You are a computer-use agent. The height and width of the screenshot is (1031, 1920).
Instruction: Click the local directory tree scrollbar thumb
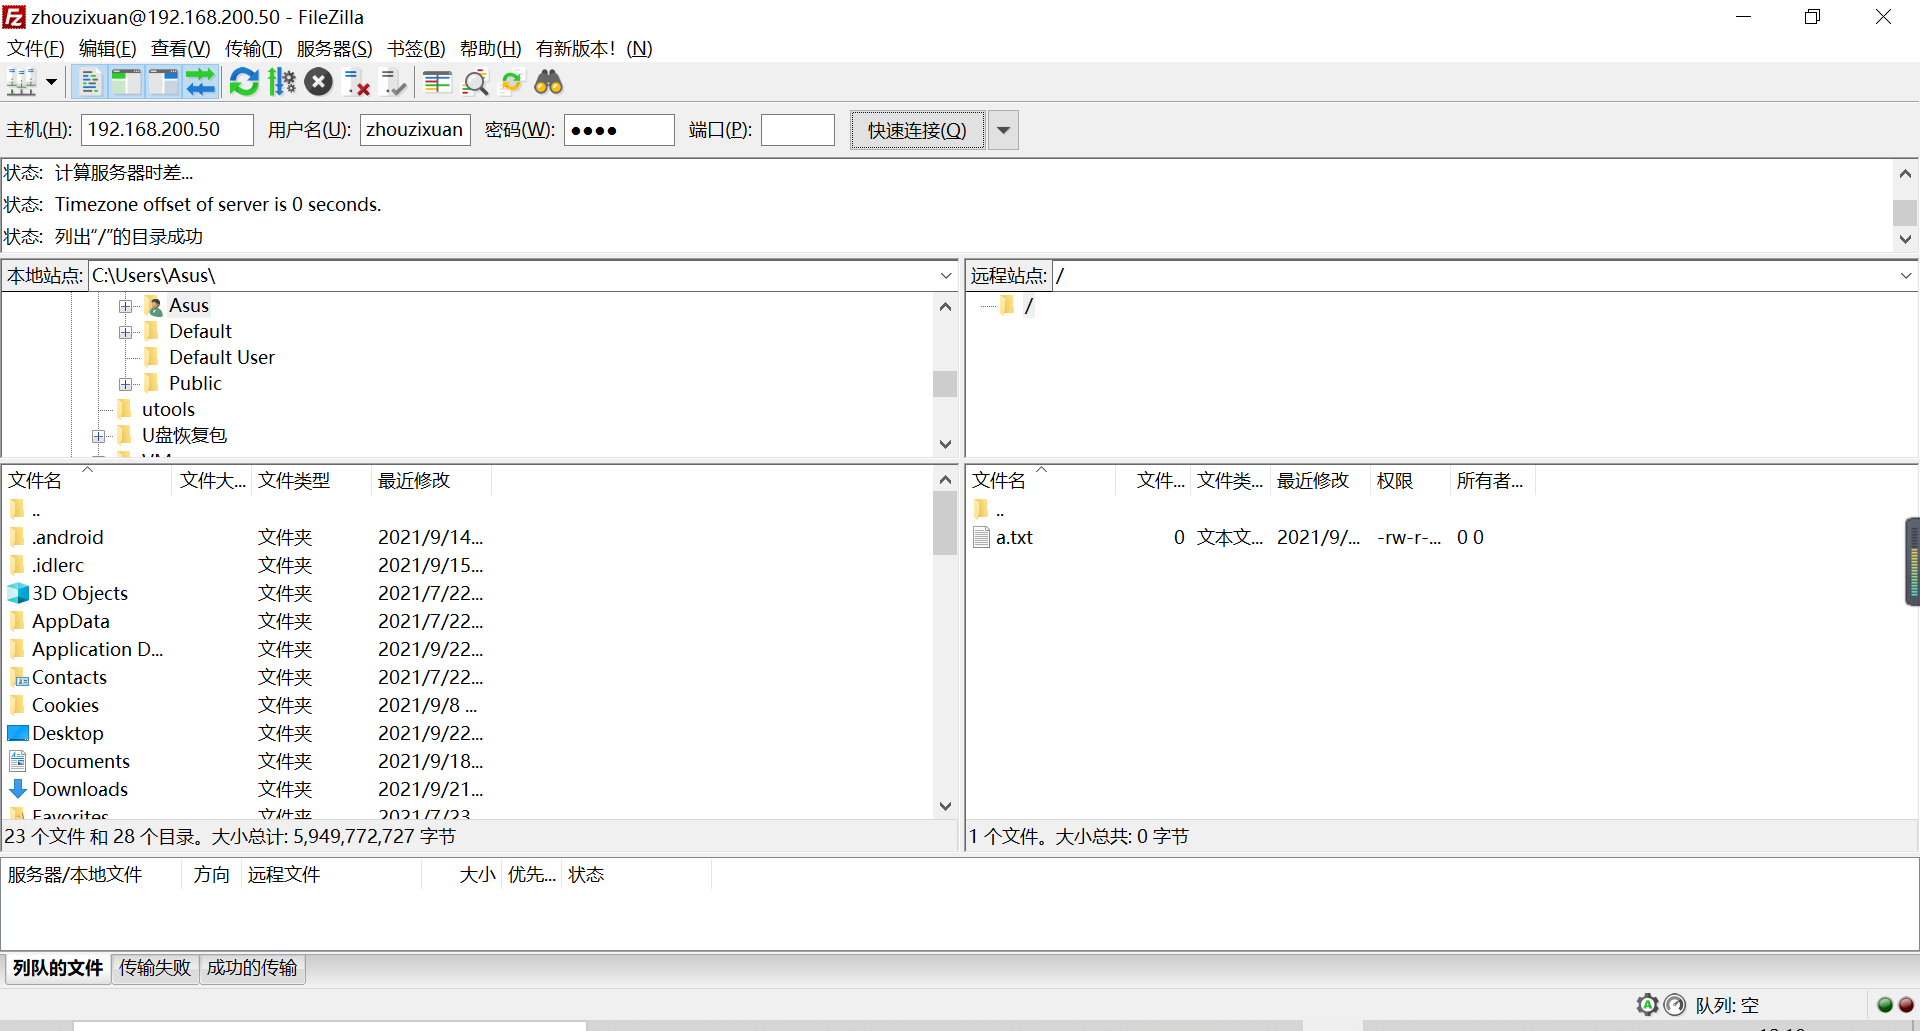click(x=945, y=384)
